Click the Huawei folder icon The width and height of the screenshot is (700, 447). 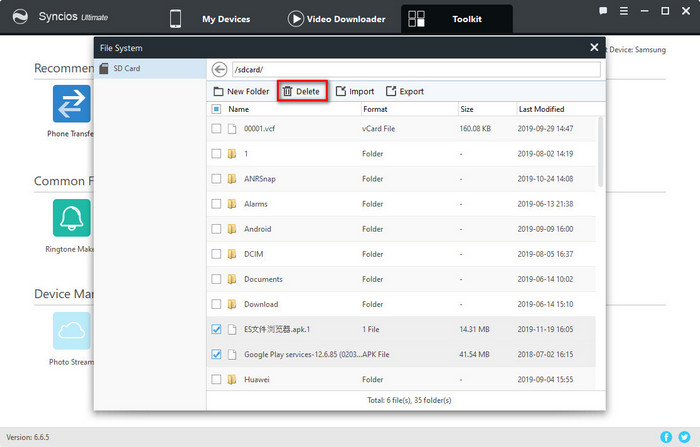[232, 380]
